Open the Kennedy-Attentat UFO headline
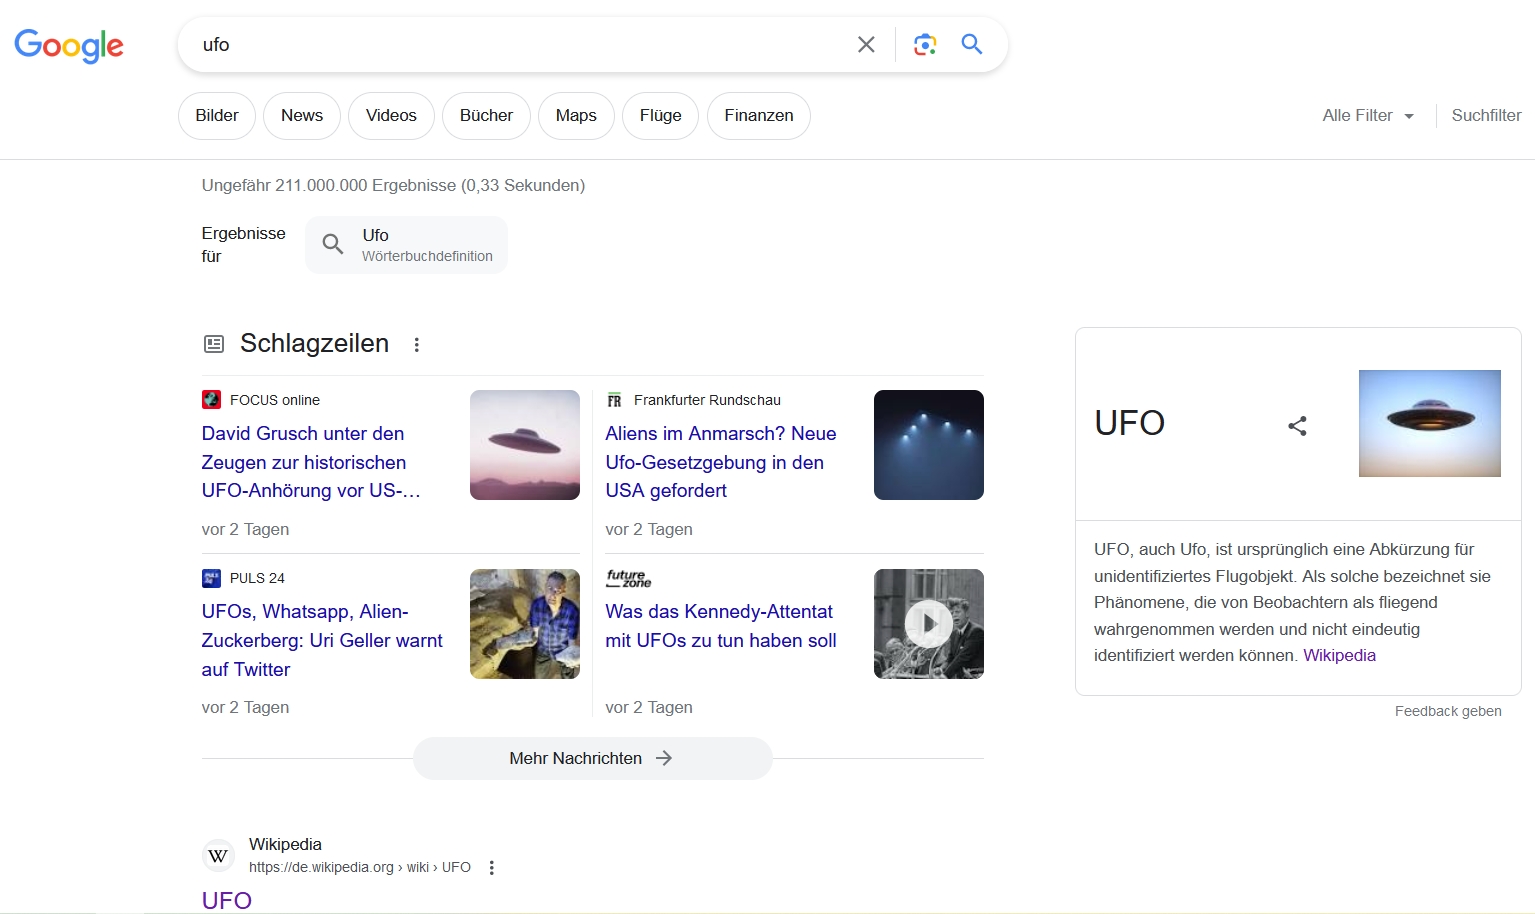 click(721, 626)
